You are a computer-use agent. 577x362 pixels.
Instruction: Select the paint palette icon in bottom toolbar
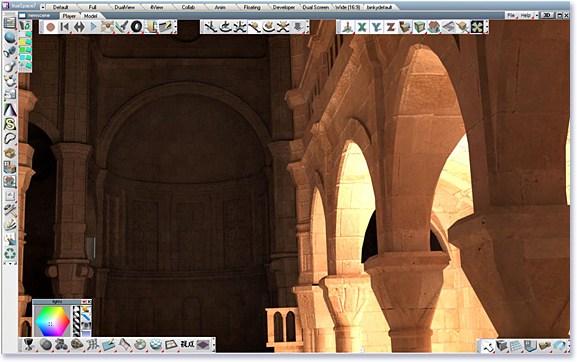(140, 345)
